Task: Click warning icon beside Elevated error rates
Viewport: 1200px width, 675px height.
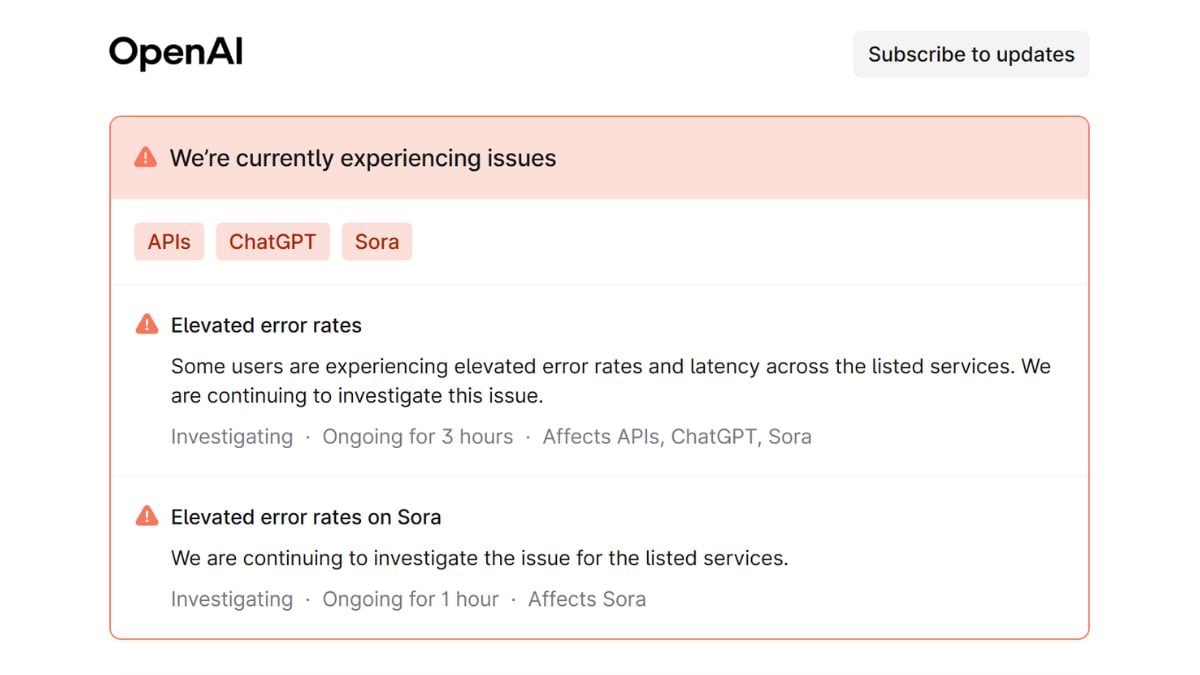Action: [x=147, y=324]
